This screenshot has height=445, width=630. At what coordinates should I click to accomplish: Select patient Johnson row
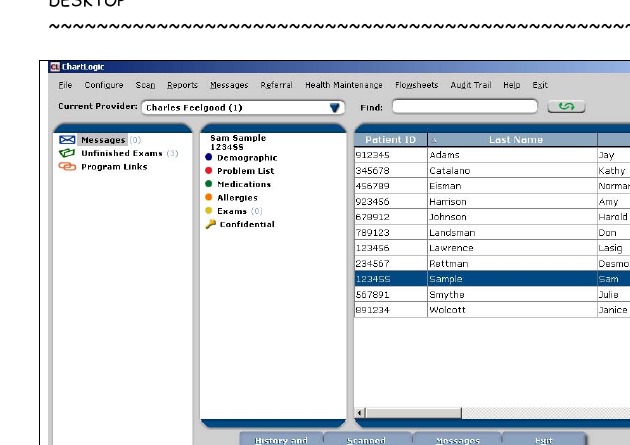[492, 217]
